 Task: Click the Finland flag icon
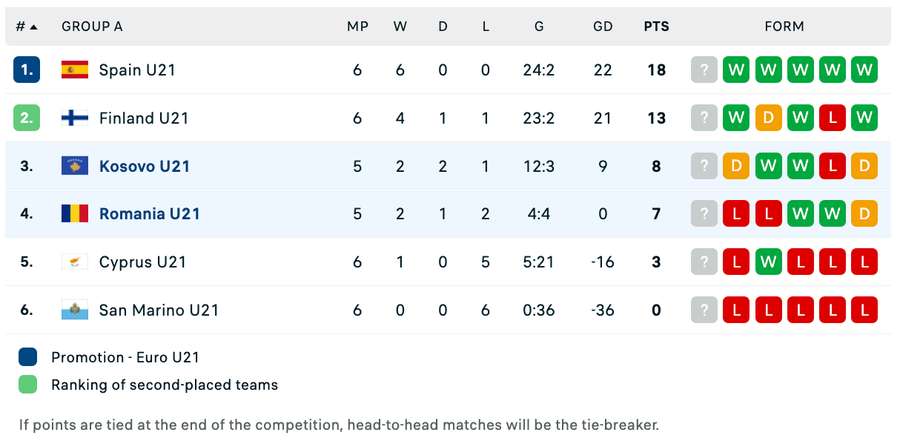point(75,118)
